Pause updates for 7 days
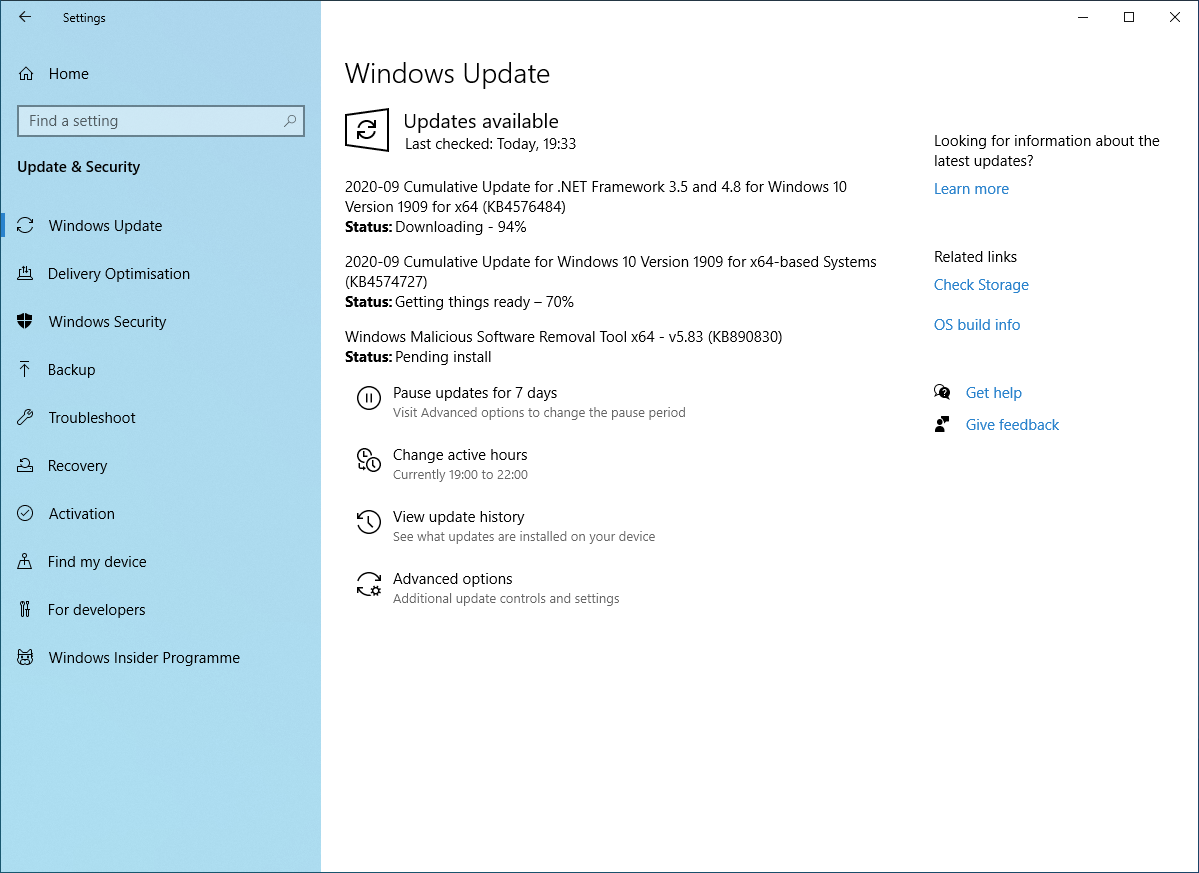This screenshot has height=873, width=1199. click(475, 392)
